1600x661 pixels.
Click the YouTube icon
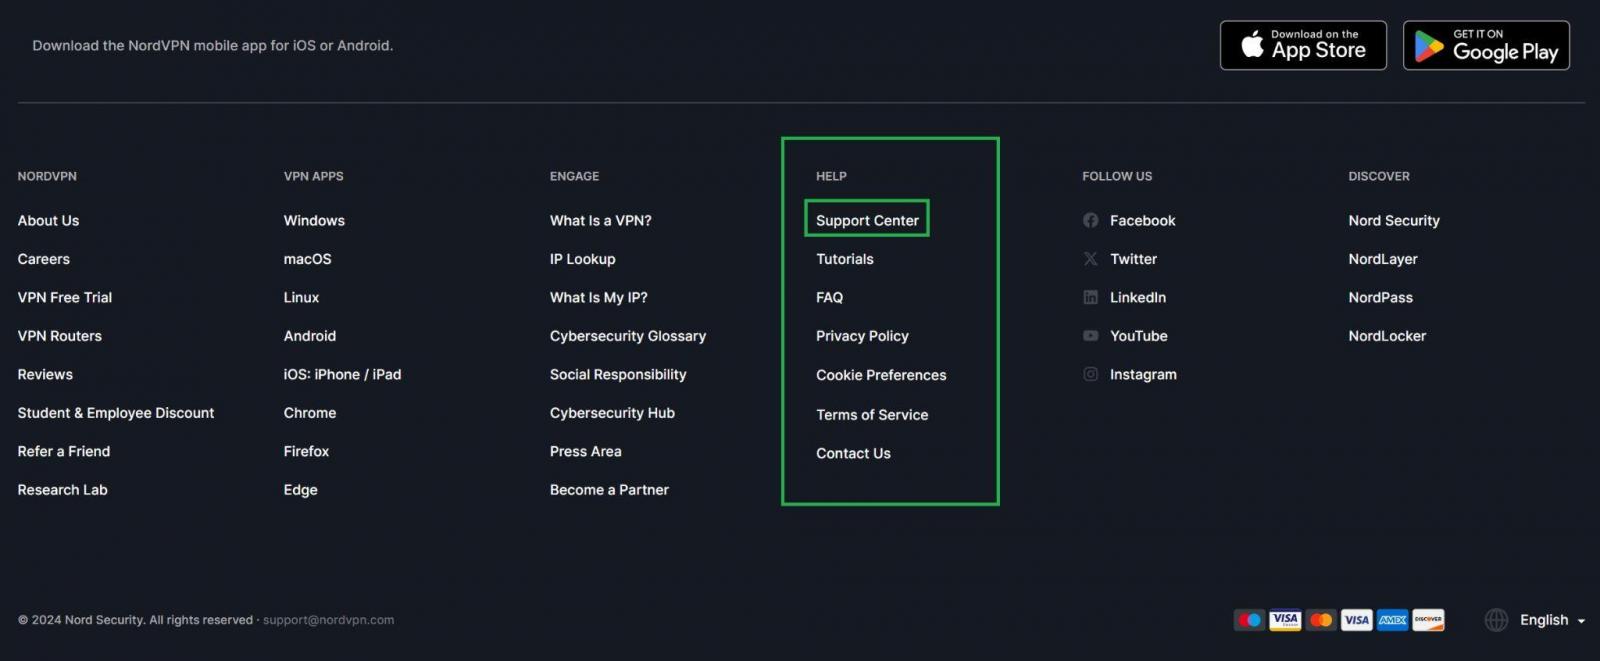click(x=1090, y=336)
